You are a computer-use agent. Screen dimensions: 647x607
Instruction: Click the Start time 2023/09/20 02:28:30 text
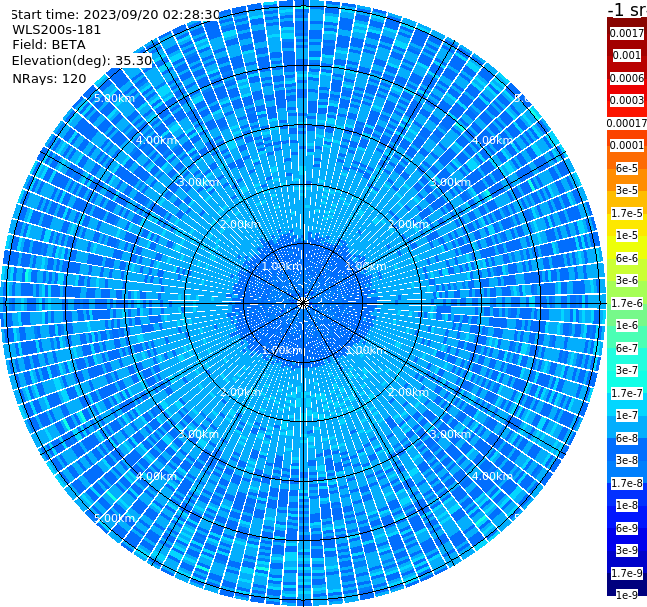point(116,15)
